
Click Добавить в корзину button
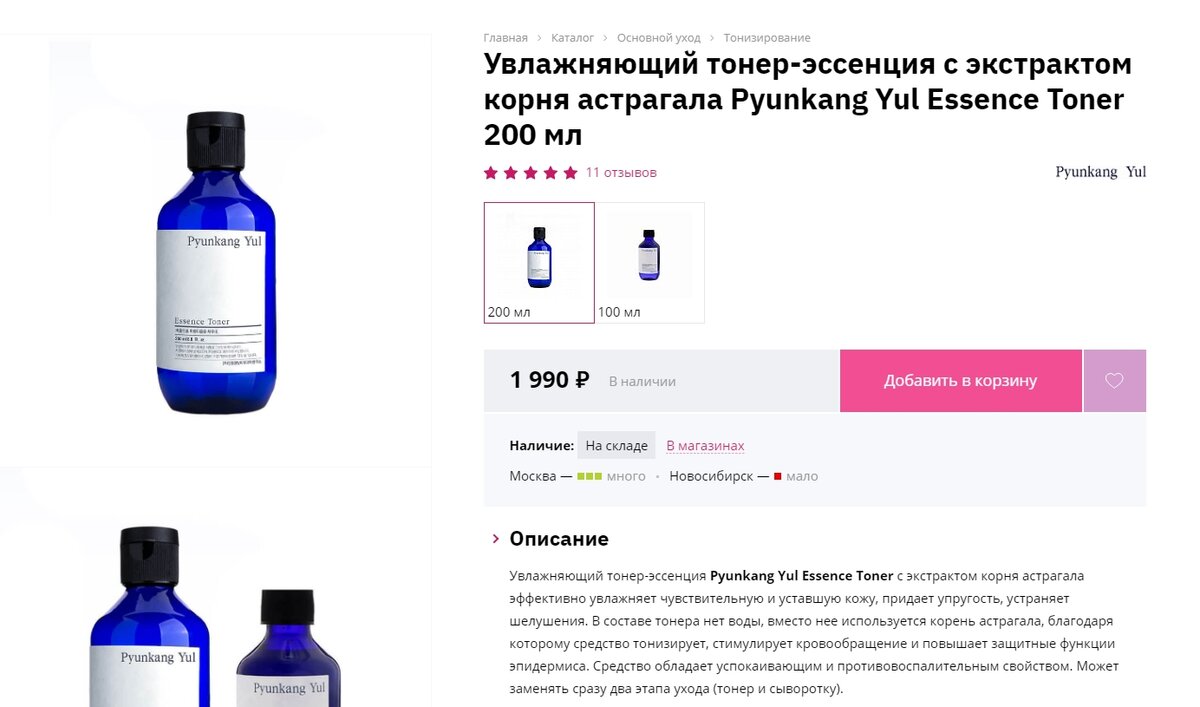point(961,381)
